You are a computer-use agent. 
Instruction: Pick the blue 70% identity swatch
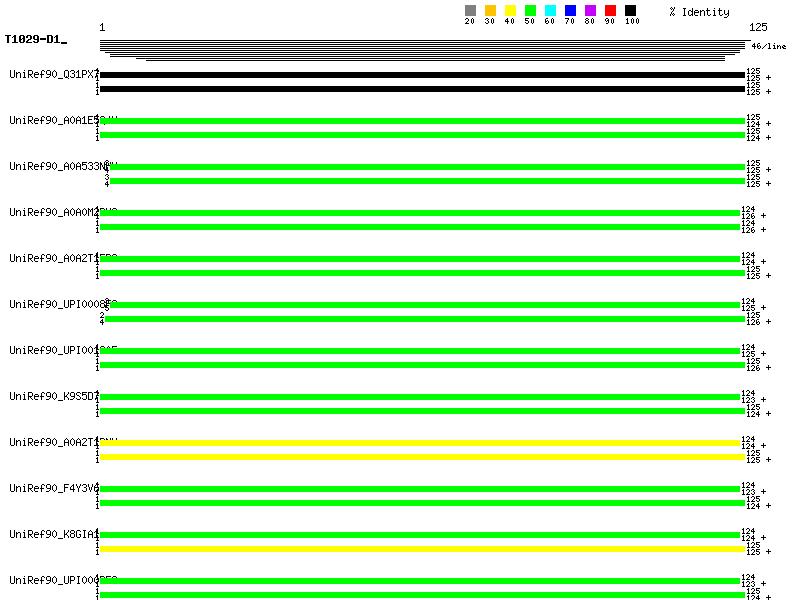[x=570, y=11]
